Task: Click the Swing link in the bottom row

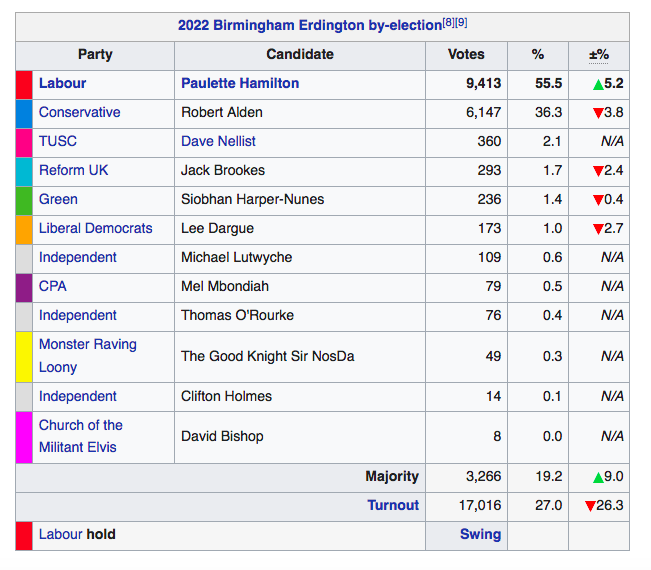Action: coord(480,535)
